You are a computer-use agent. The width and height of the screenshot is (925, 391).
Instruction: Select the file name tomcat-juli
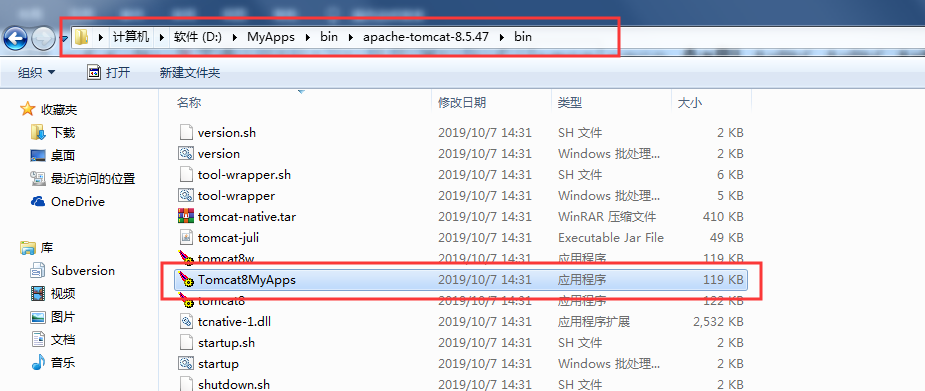[228, 238]
